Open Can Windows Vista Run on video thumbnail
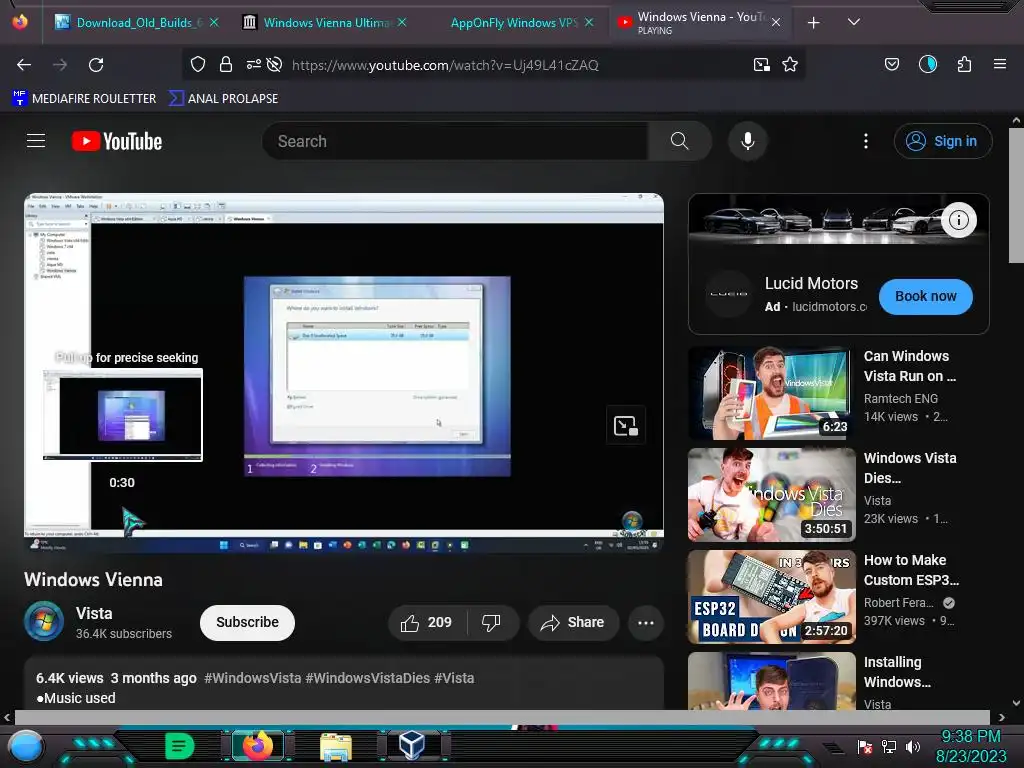 pyautogui.click(x=771, y=393)
